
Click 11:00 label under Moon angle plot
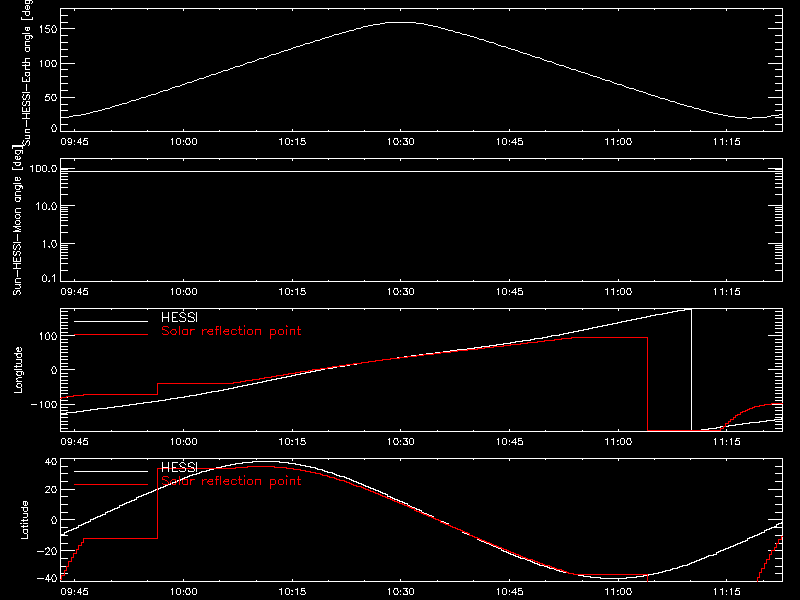[618, 291]
